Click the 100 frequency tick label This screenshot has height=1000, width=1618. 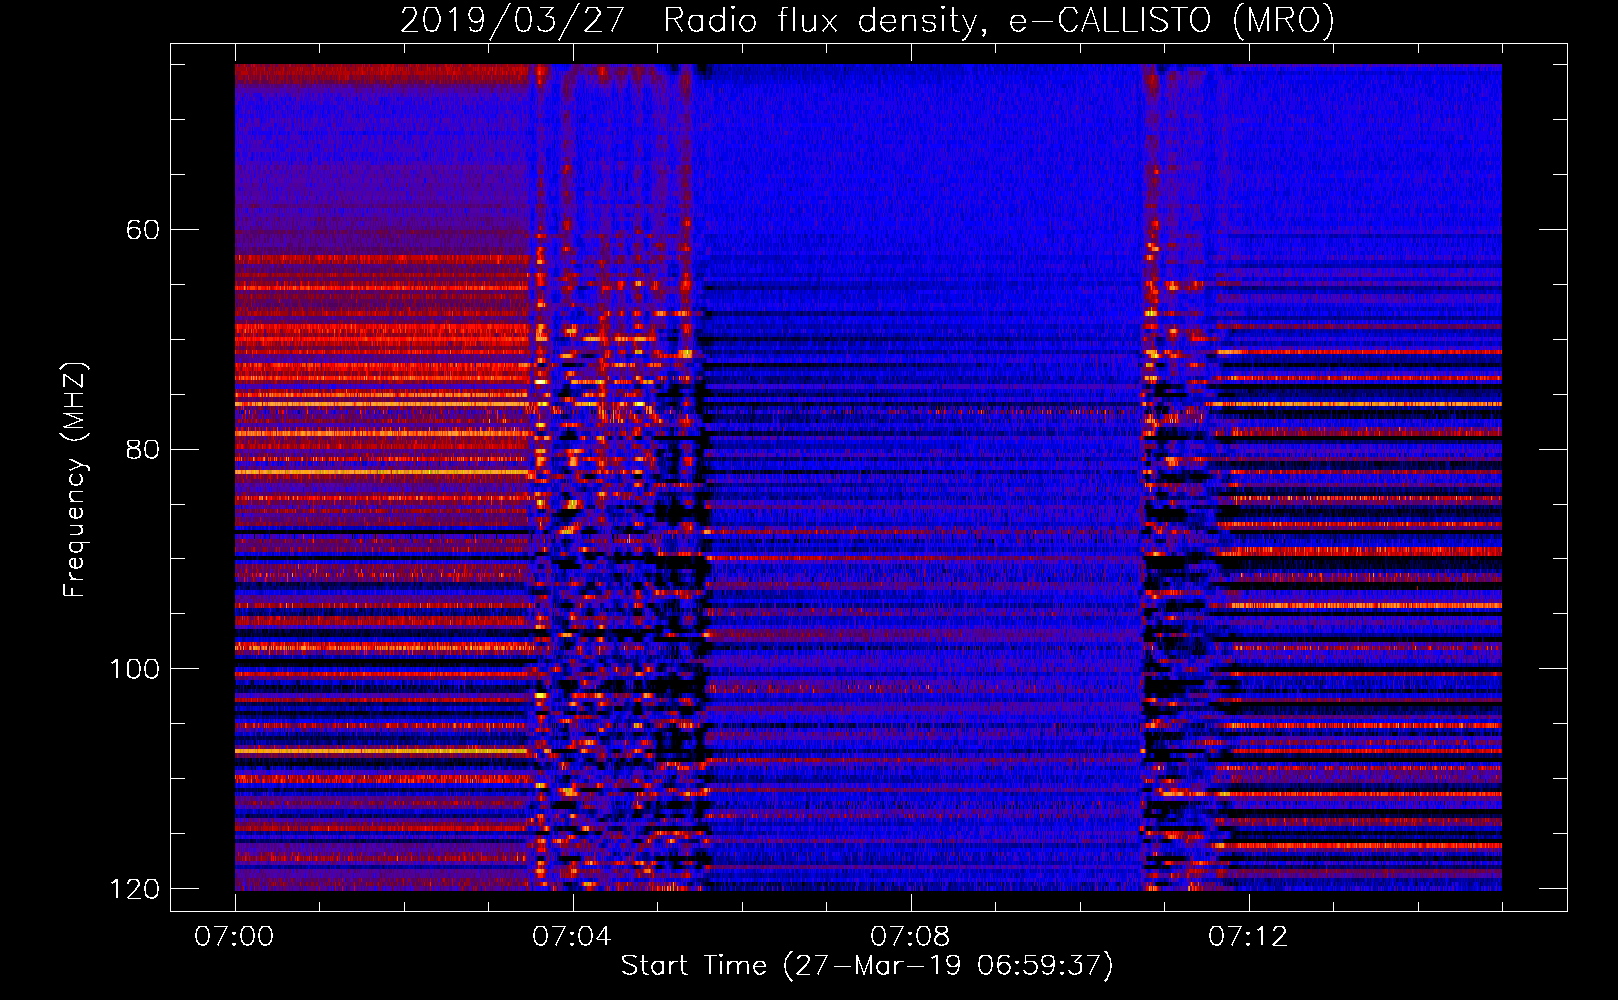coord(134,669)
